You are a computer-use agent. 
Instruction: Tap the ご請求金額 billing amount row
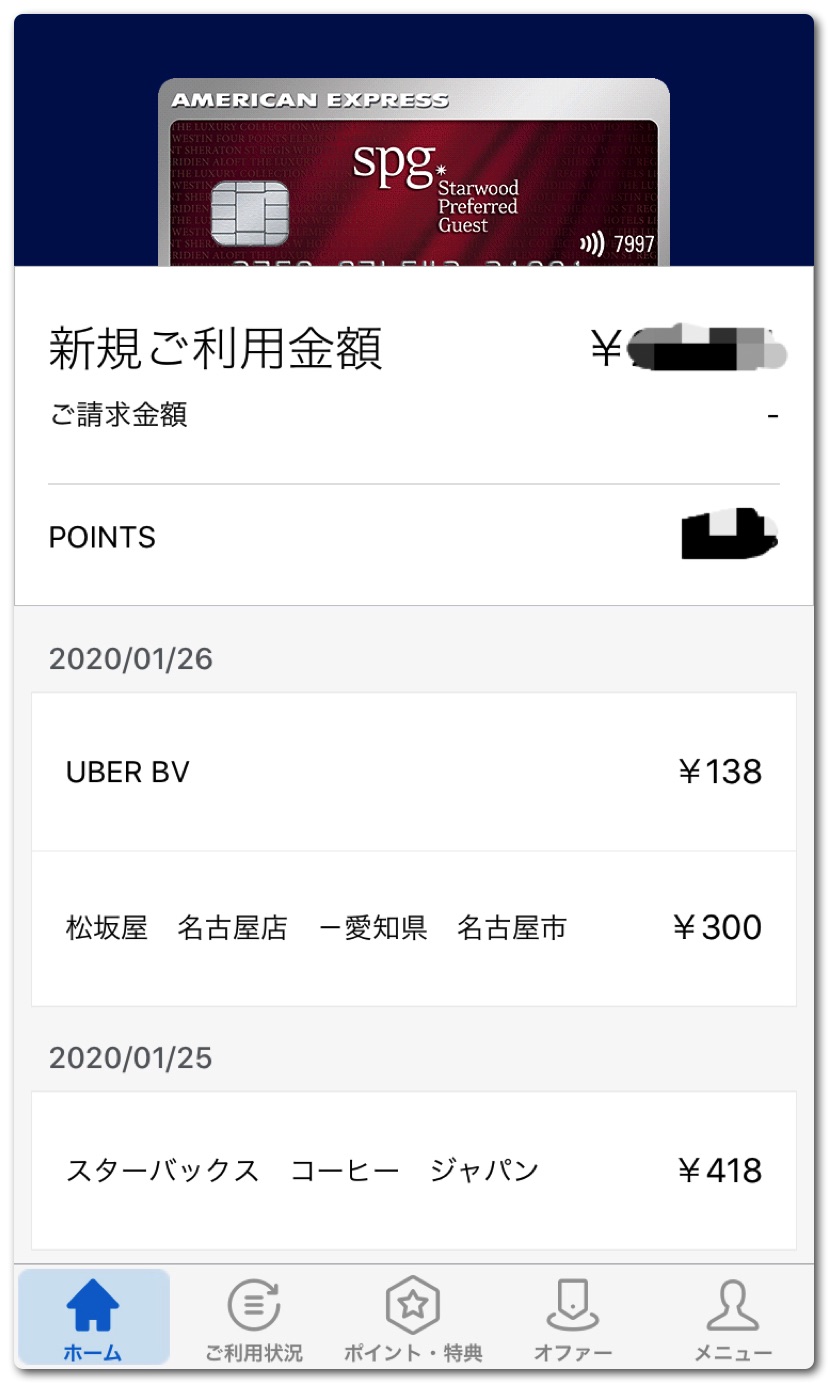(413, 414)
